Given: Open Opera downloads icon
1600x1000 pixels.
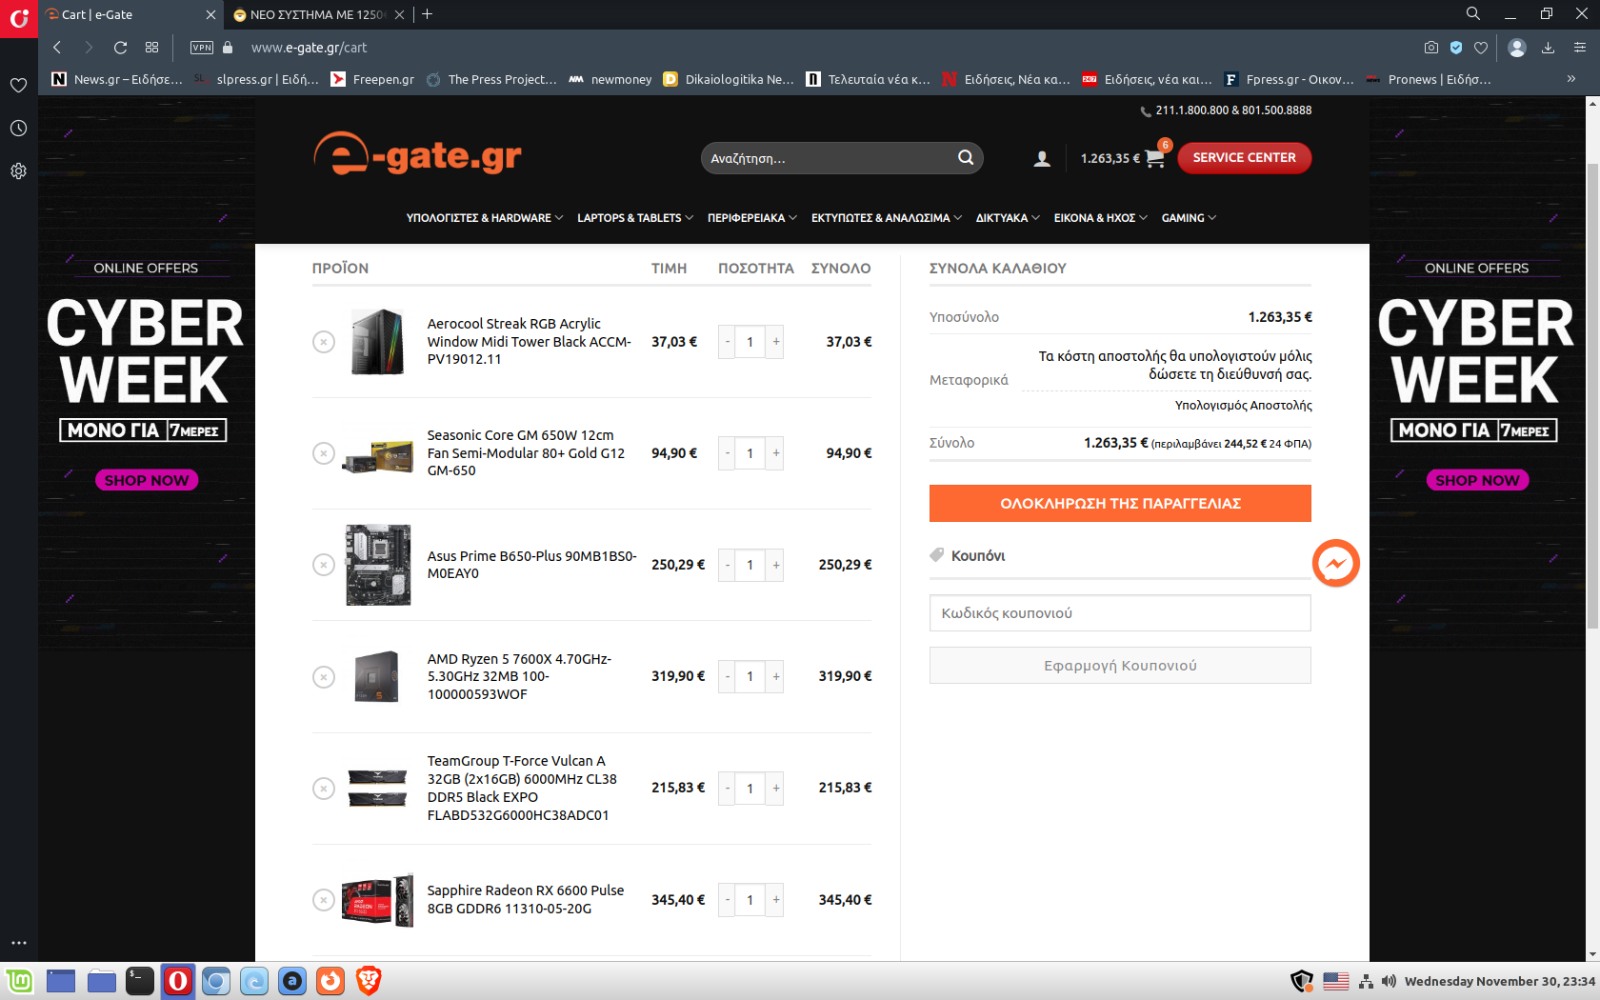Looking at the screenshot, I should click(1548, 47).
